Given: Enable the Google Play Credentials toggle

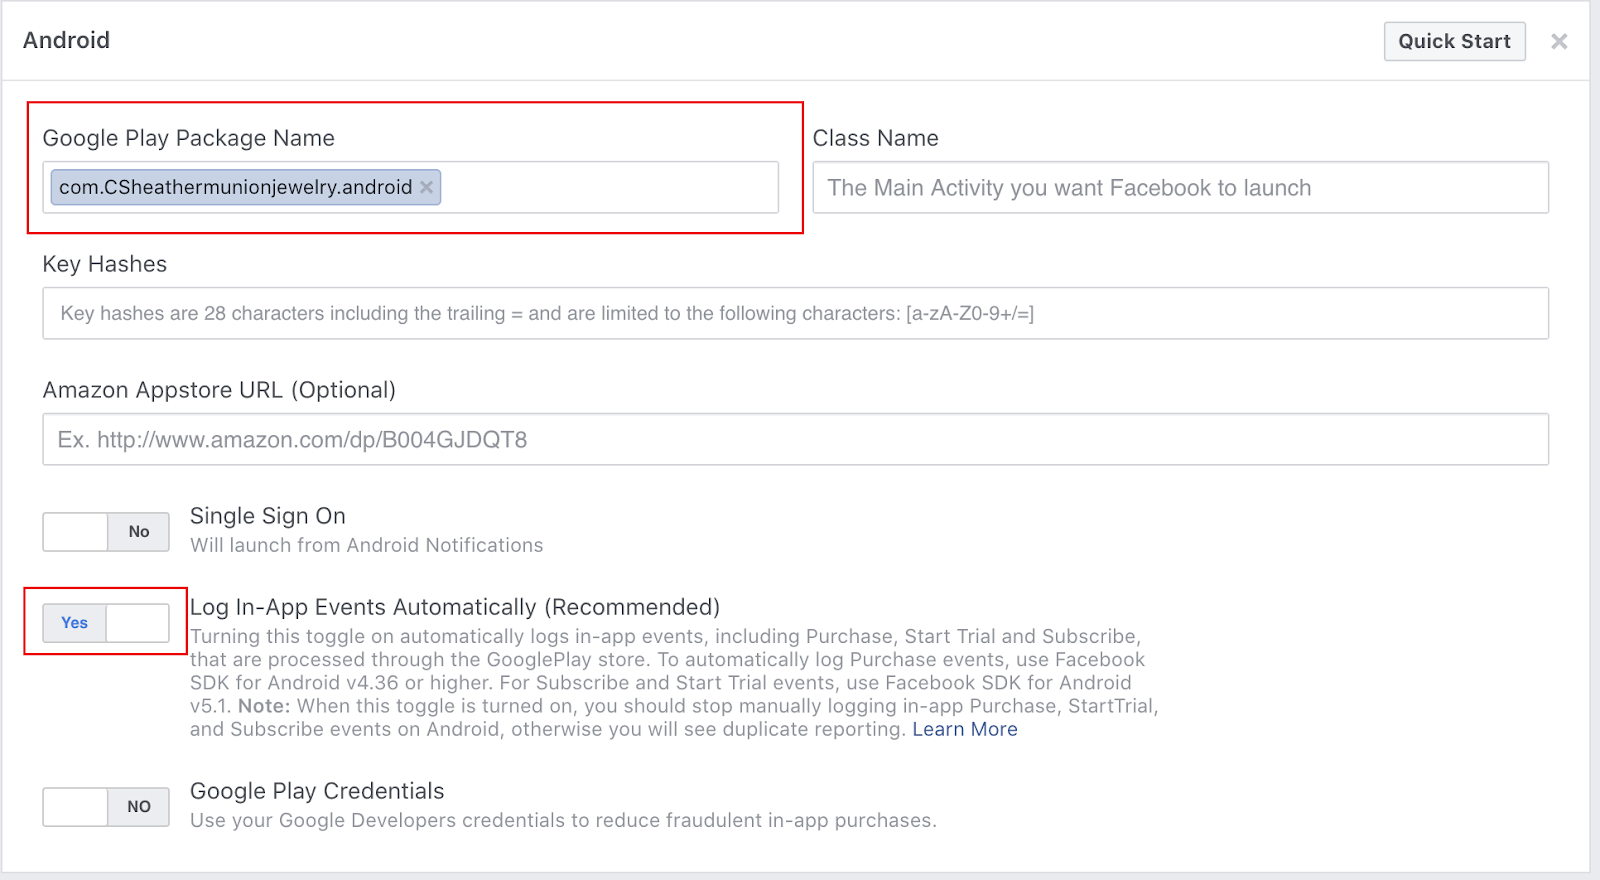Looking at the screenshot, I should click(x=106, y=807).
